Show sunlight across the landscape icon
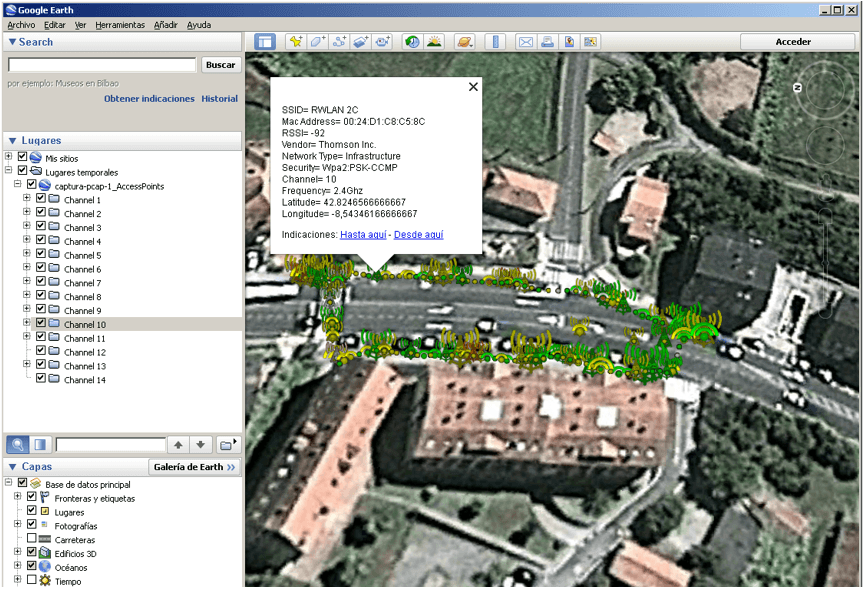 434,42
